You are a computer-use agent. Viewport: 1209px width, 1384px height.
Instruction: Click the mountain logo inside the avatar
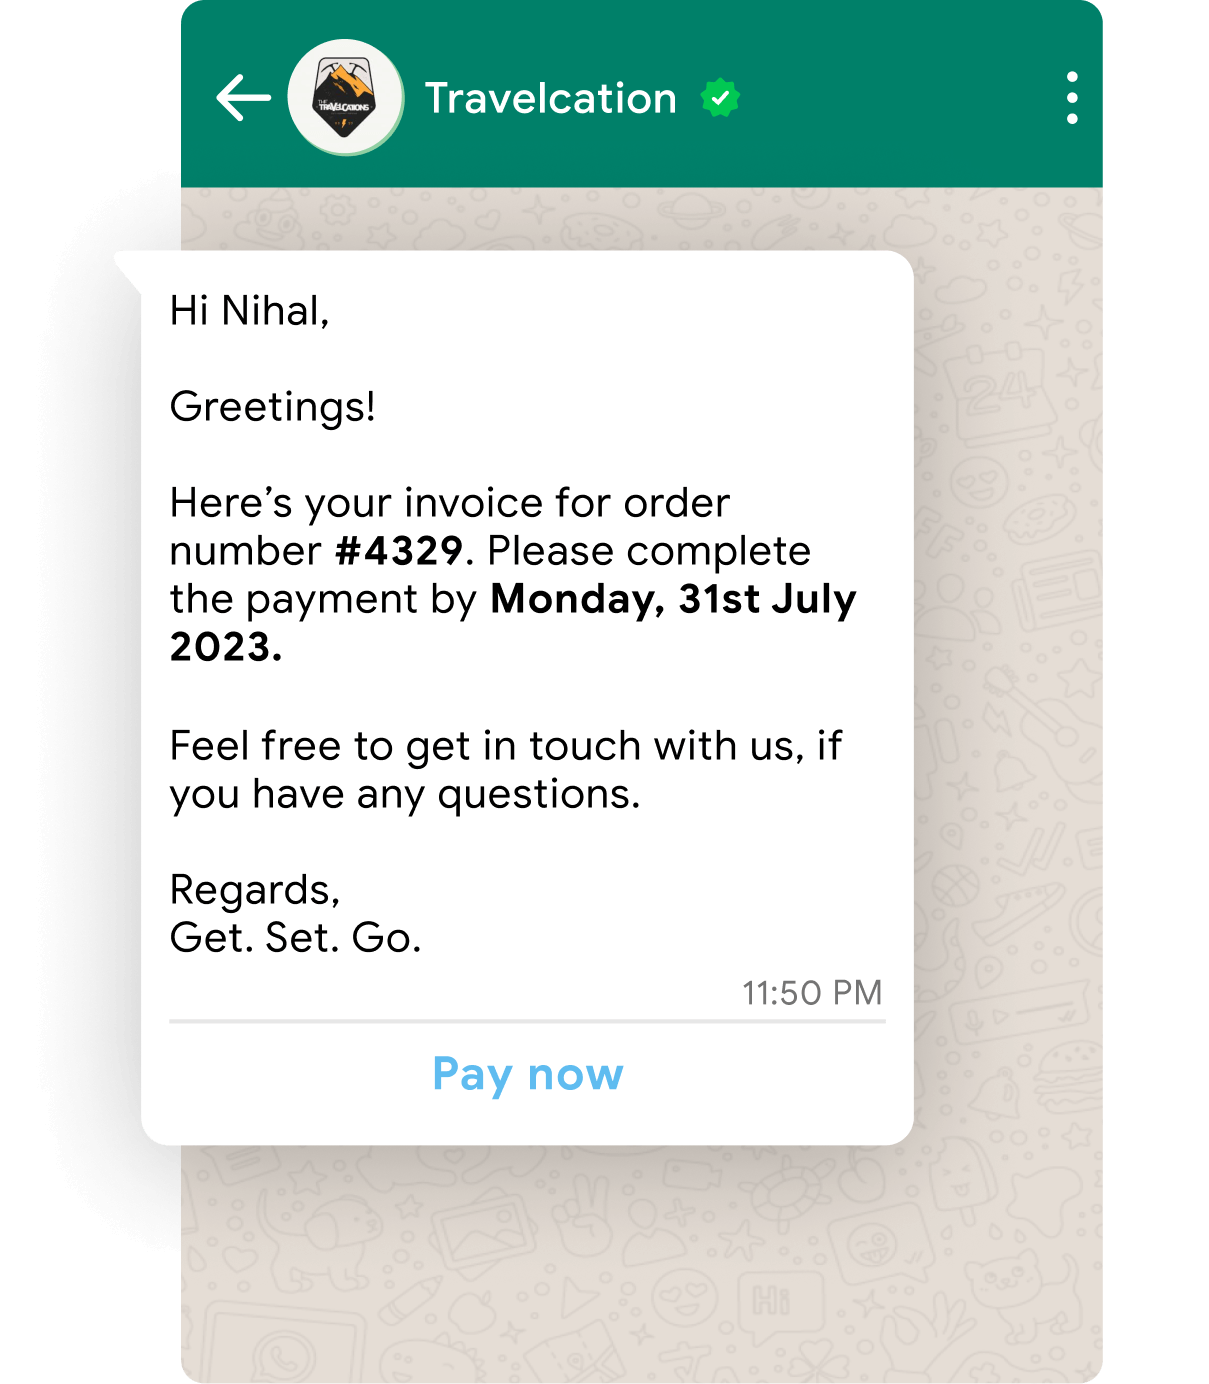coord(345,97)
